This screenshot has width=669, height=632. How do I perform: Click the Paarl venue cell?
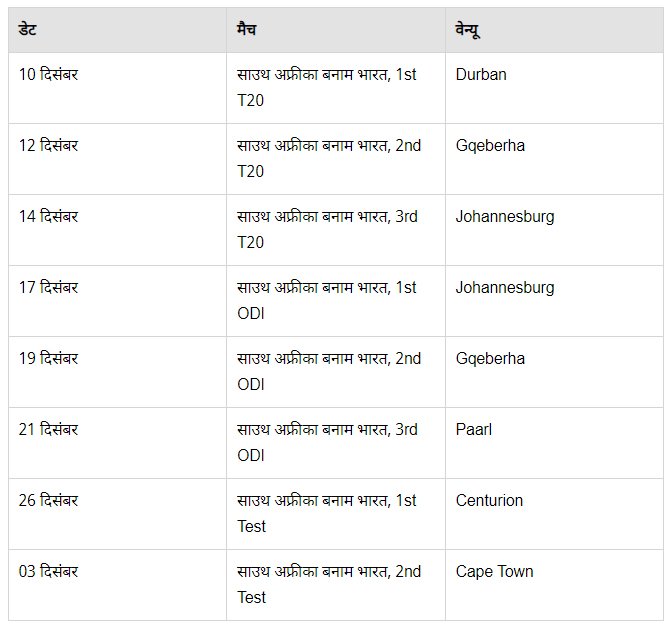pos(554,443)
